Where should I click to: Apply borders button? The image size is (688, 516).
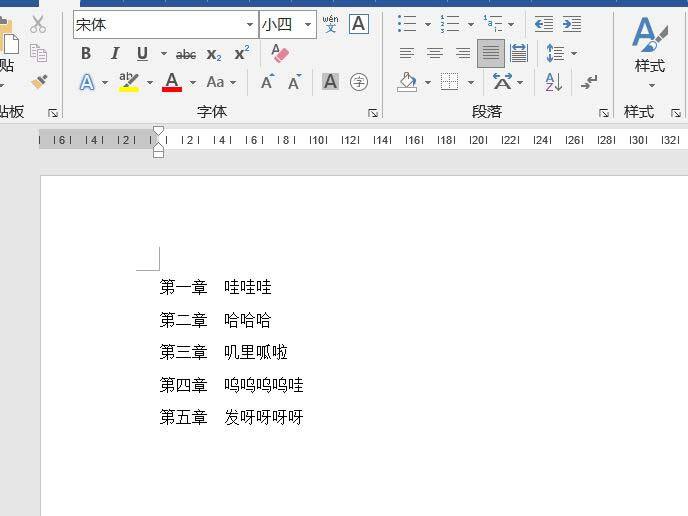coord(450,82)
